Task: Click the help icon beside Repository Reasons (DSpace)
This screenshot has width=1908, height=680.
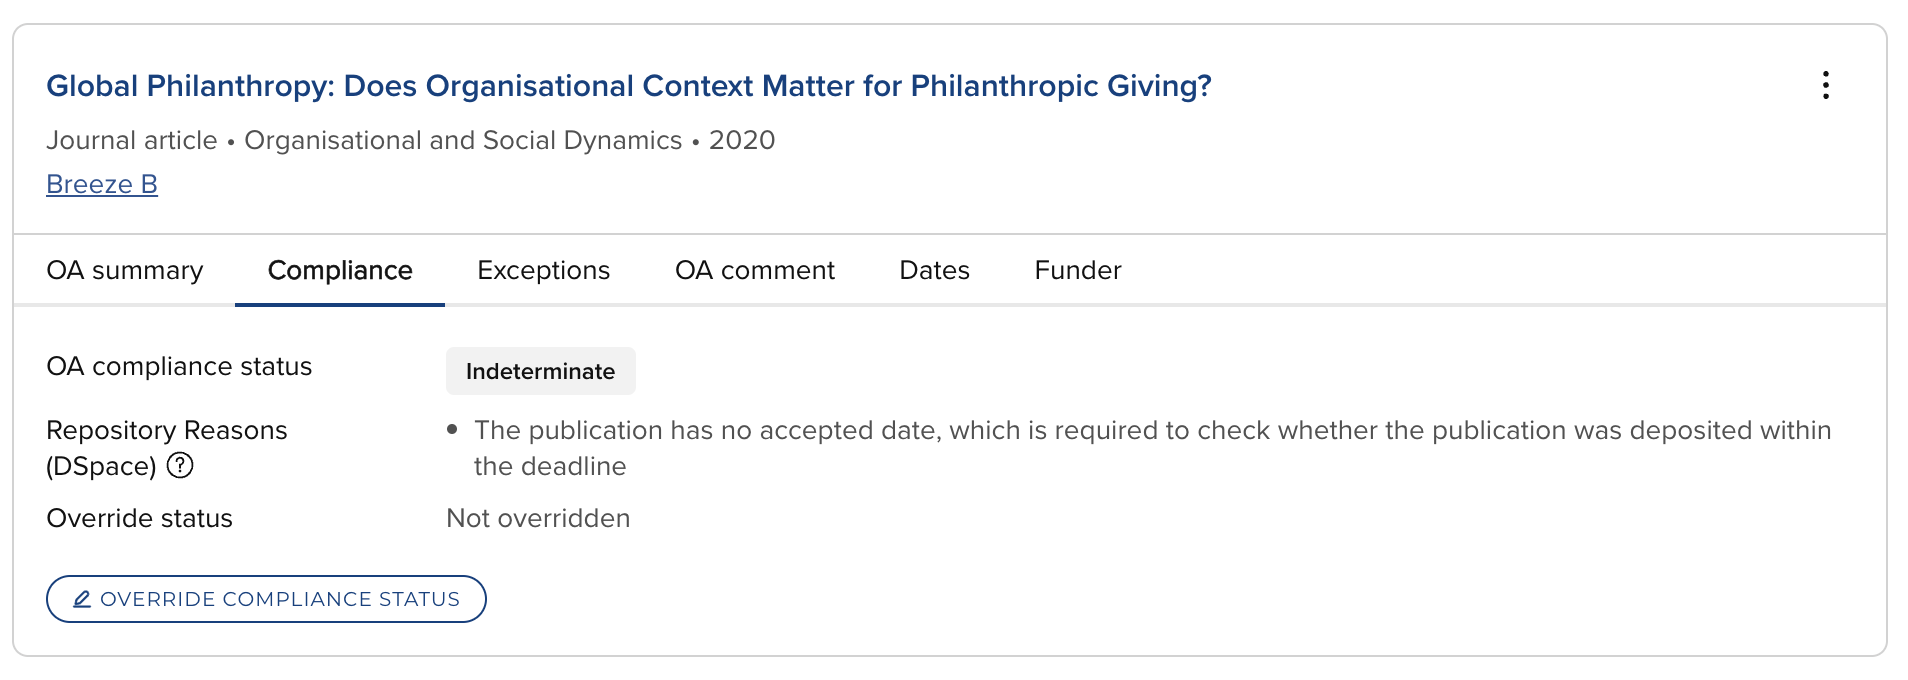Action: pyautogui.click(x=180, y=465)
